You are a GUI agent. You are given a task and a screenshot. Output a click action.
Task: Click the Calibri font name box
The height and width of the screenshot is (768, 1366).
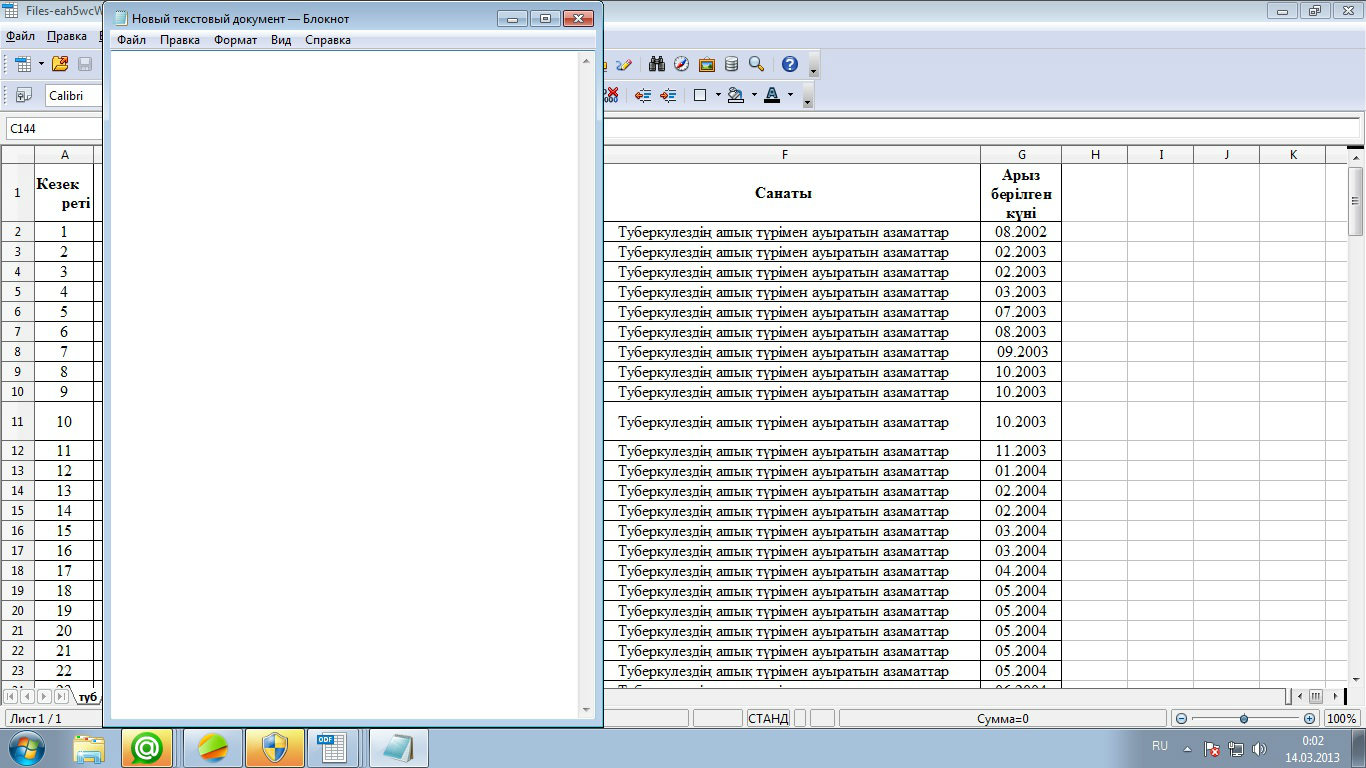(x=74, y=96)
